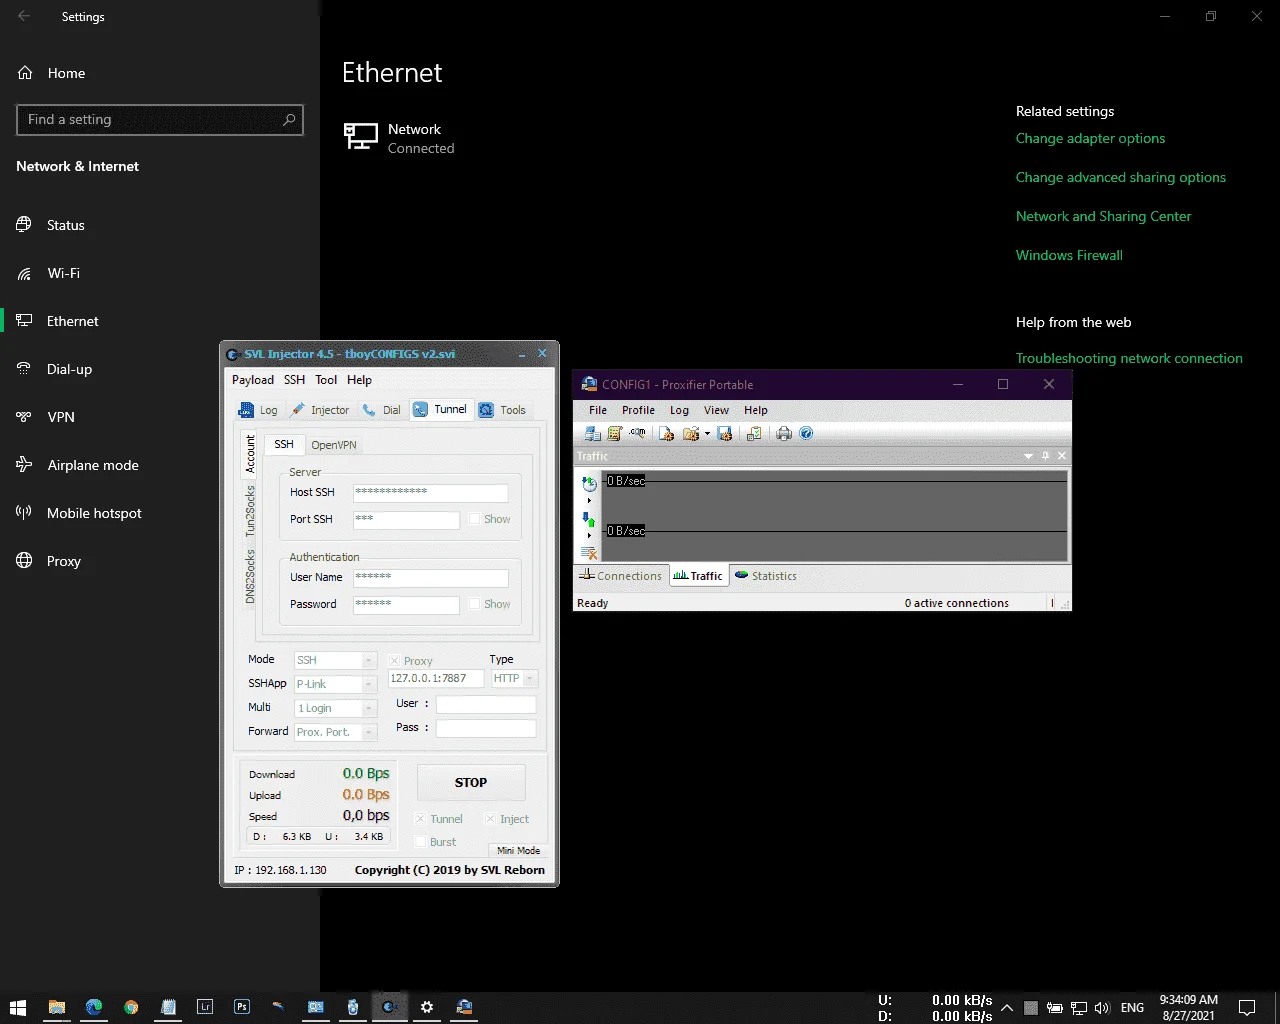Viewport: 1280px width, 1024px height.
Task: Open the Windows Firewall link
Action: pos(1069,255)
